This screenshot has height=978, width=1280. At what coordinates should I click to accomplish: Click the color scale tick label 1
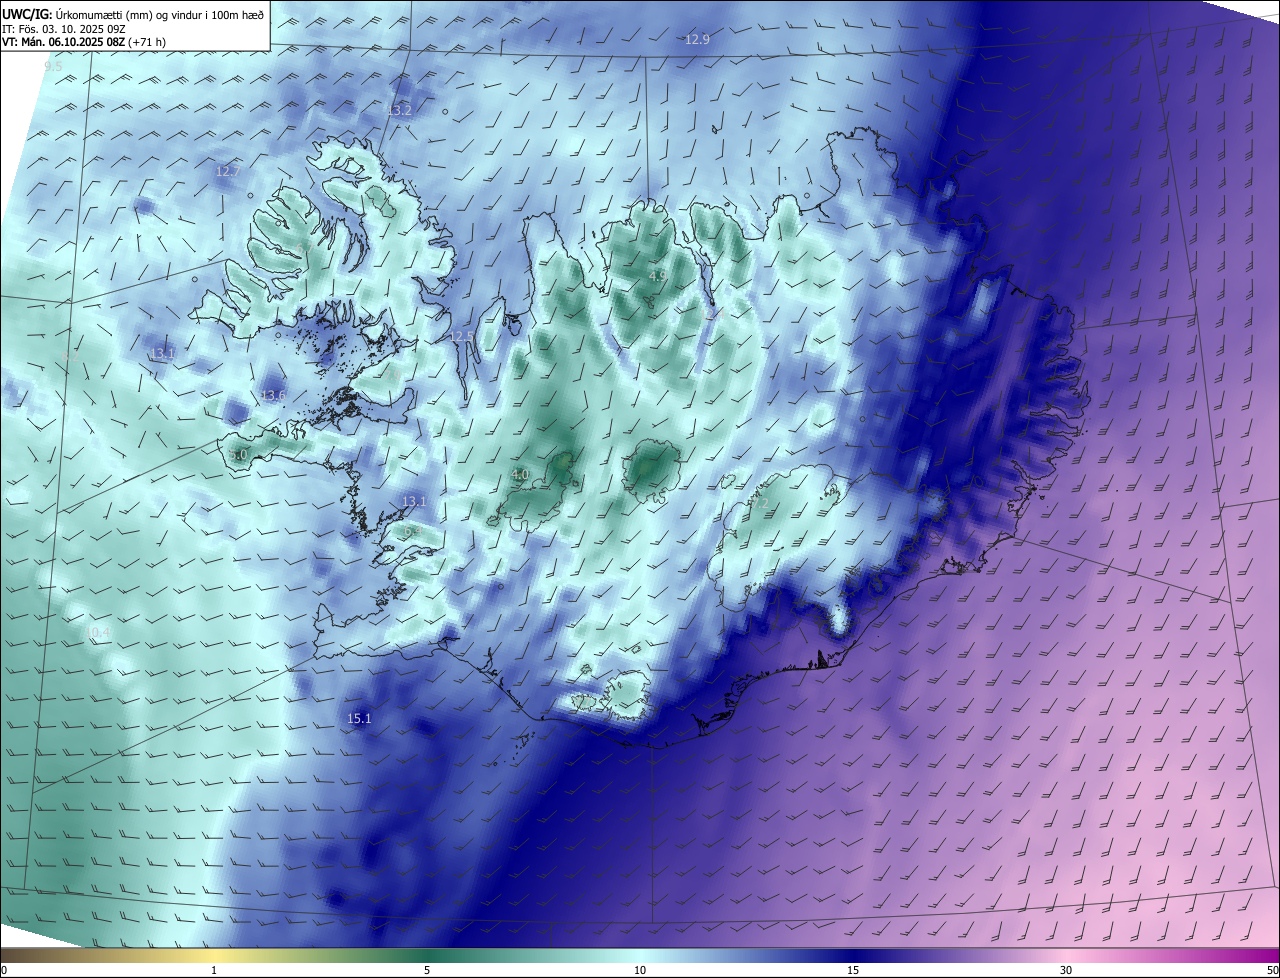pyautogui.click(x=214, y=970)
